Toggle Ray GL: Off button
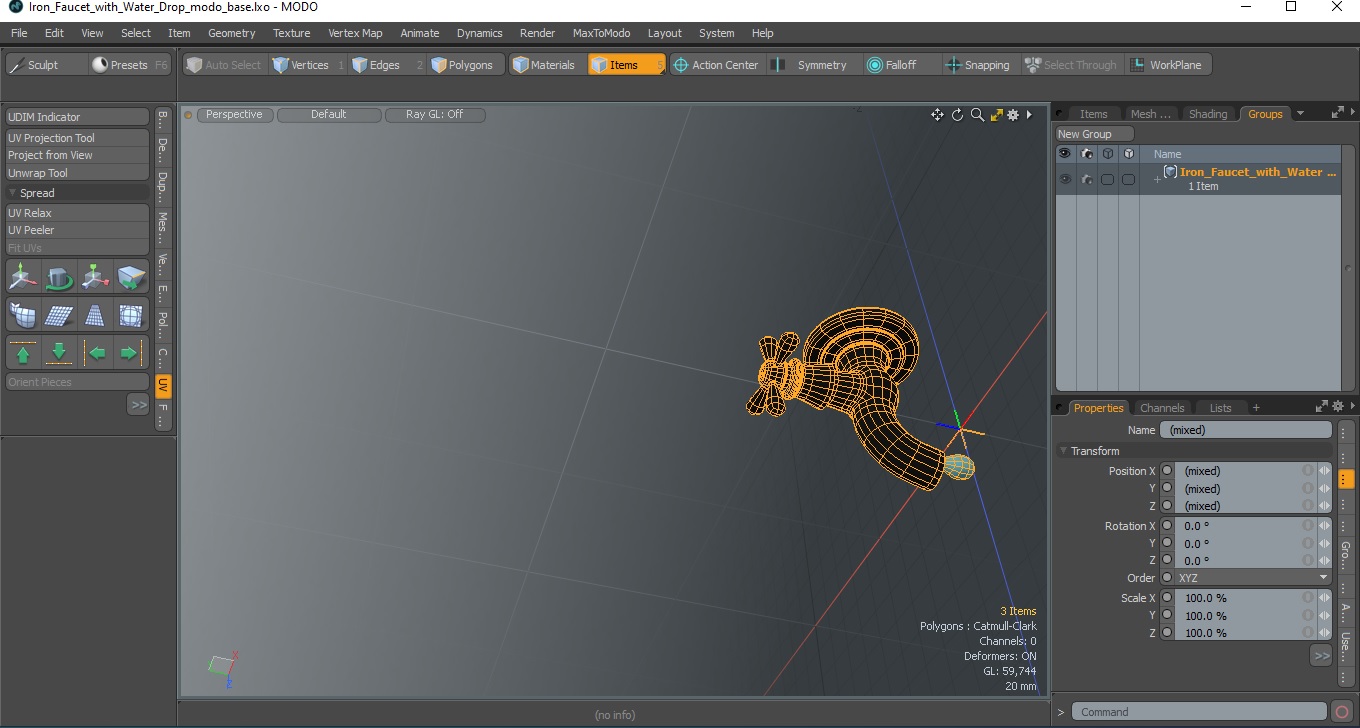 pos(435,115)
